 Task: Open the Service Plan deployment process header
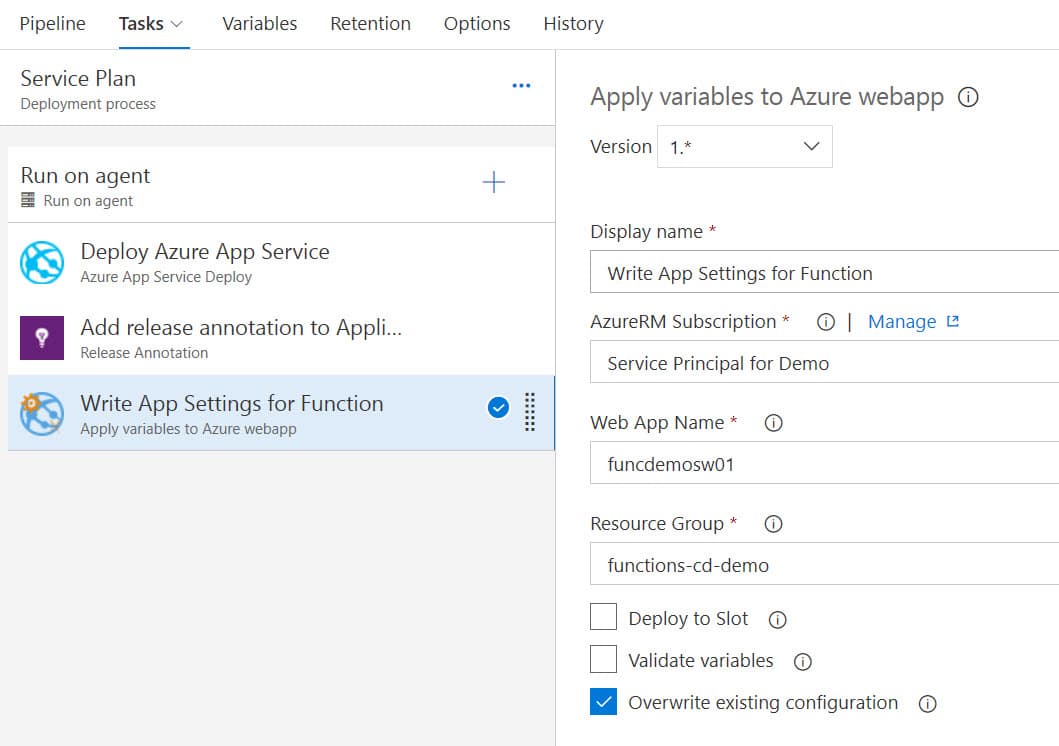[277, 88]
